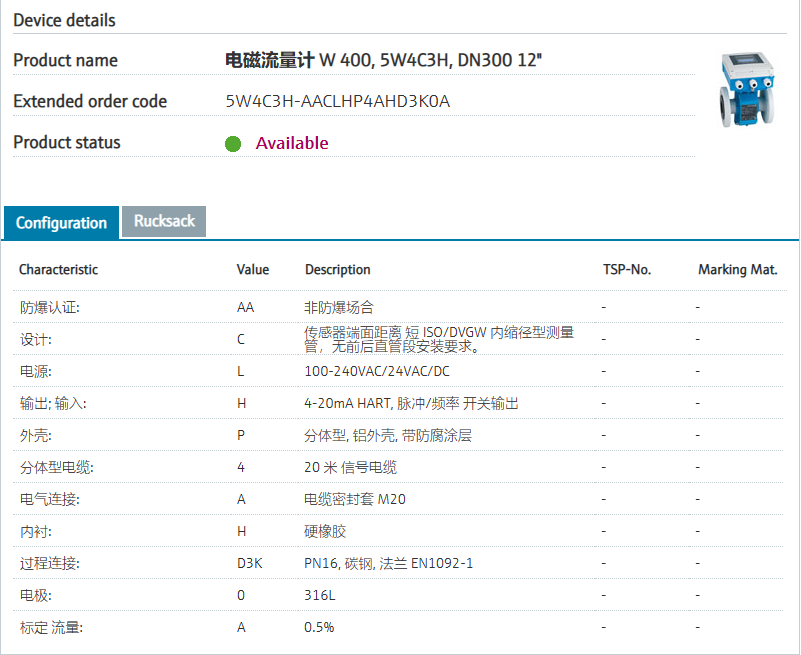Click the TSP-No. column header
801x655 pixels.
point(627,270)
